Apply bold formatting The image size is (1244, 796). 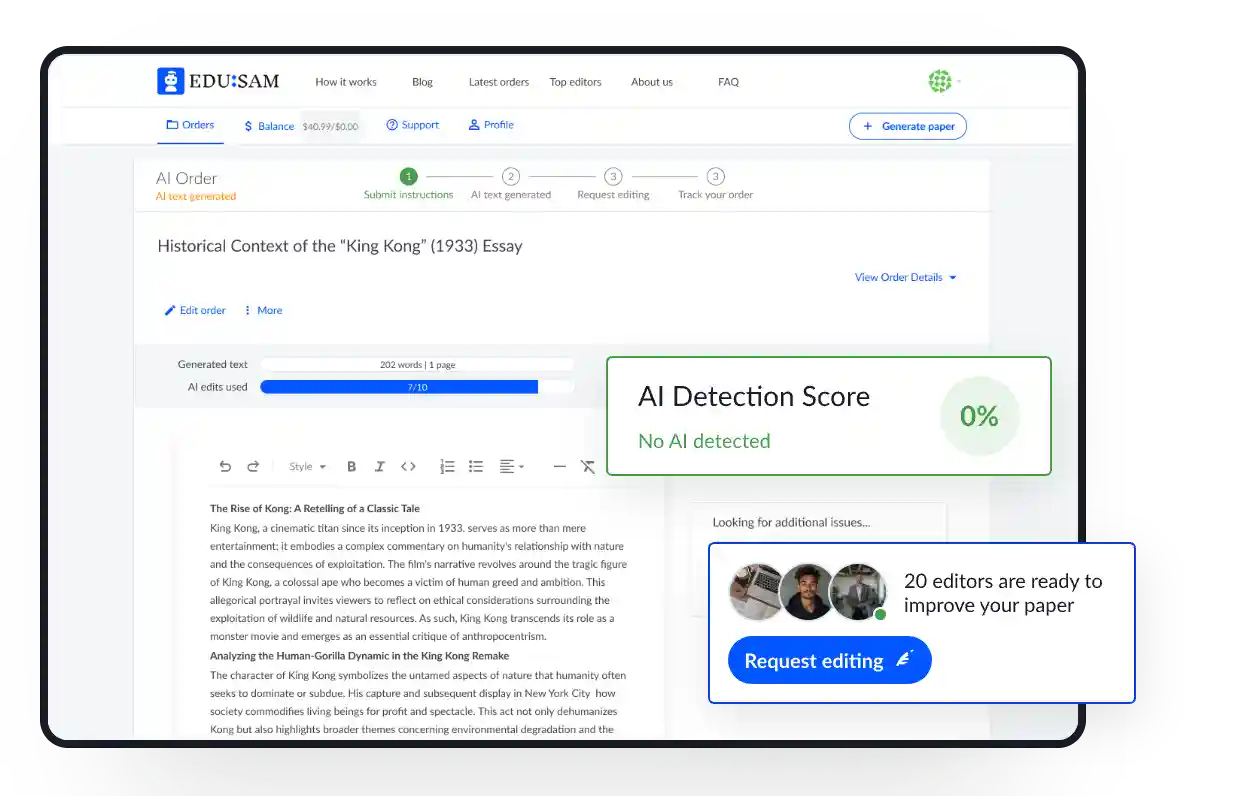pyautogui.click(x=351, y=466)
